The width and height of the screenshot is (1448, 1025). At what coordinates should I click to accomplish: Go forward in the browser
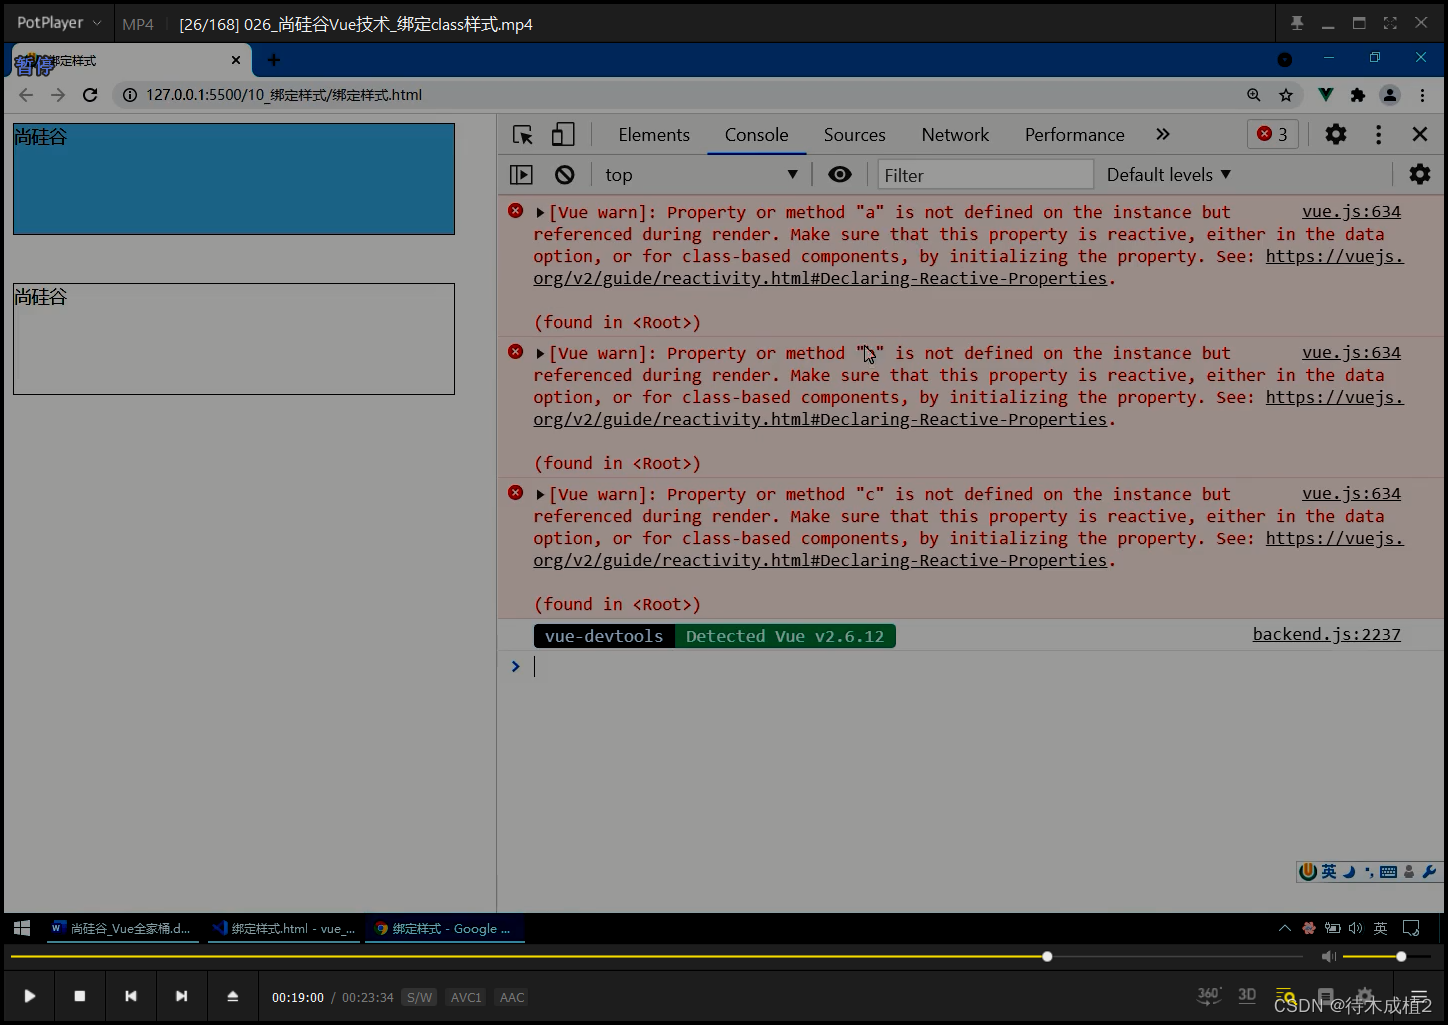click(58, 95)
